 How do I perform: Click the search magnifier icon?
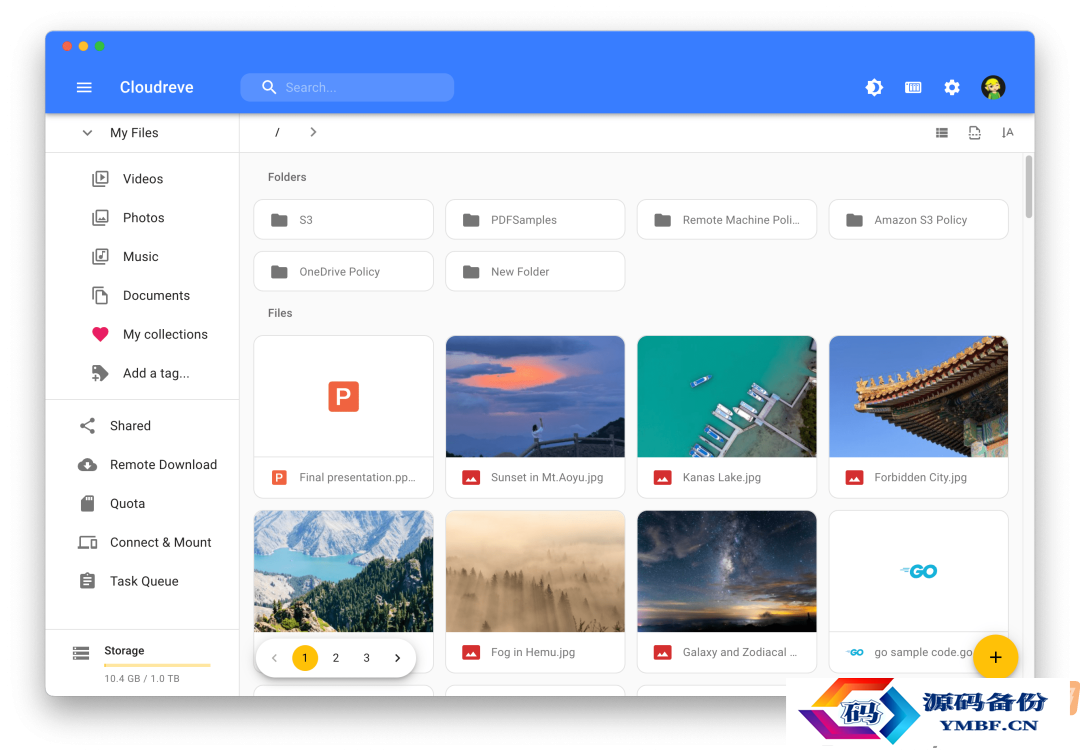[269, 87]
